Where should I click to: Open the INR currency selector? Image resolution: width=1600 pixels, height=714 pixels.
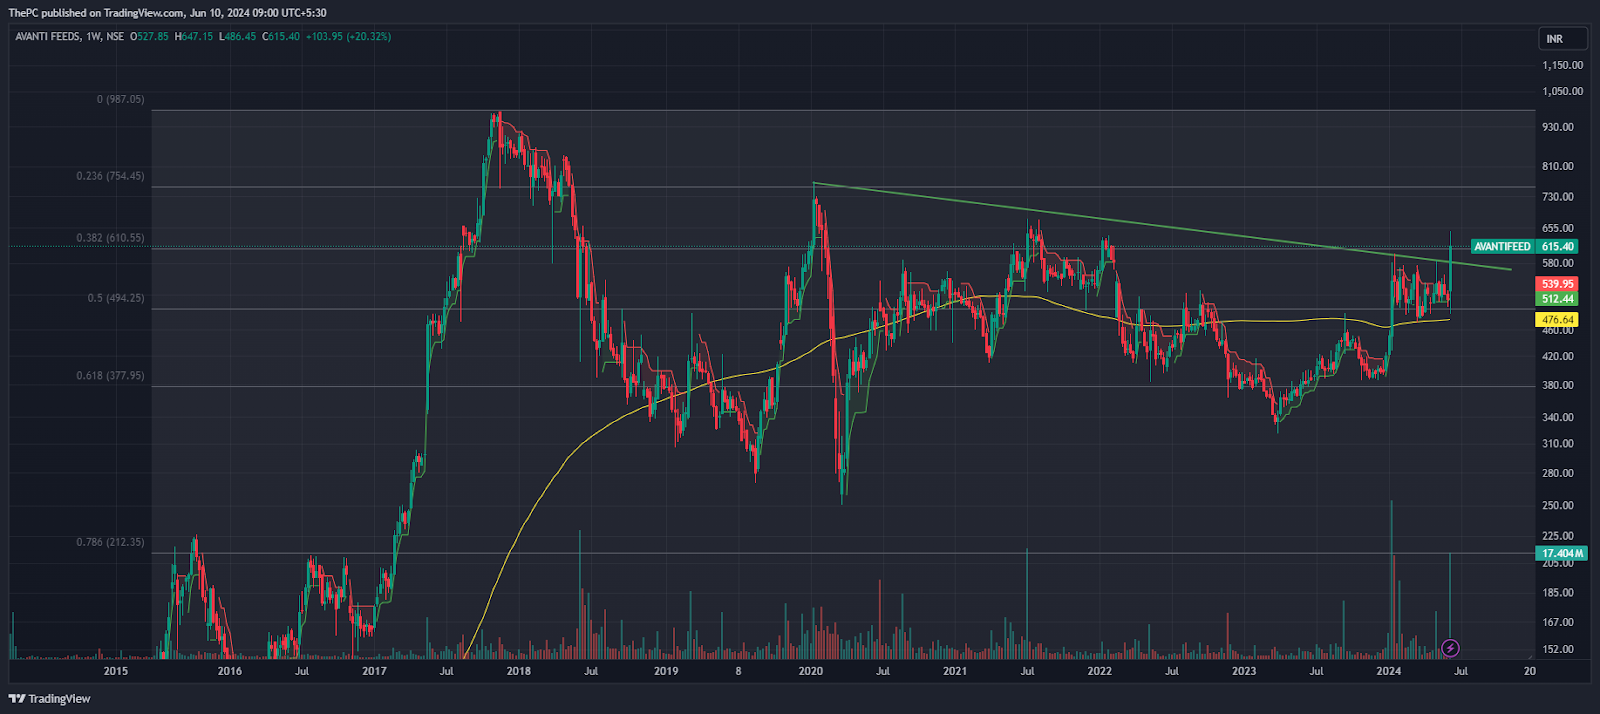click(x=1561, y=39)
